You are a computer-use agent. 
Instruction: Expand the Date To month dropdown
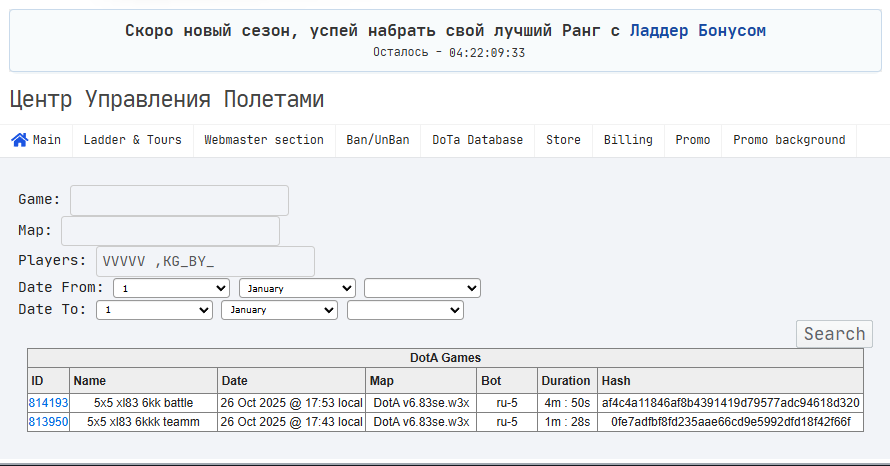[279, 310]
